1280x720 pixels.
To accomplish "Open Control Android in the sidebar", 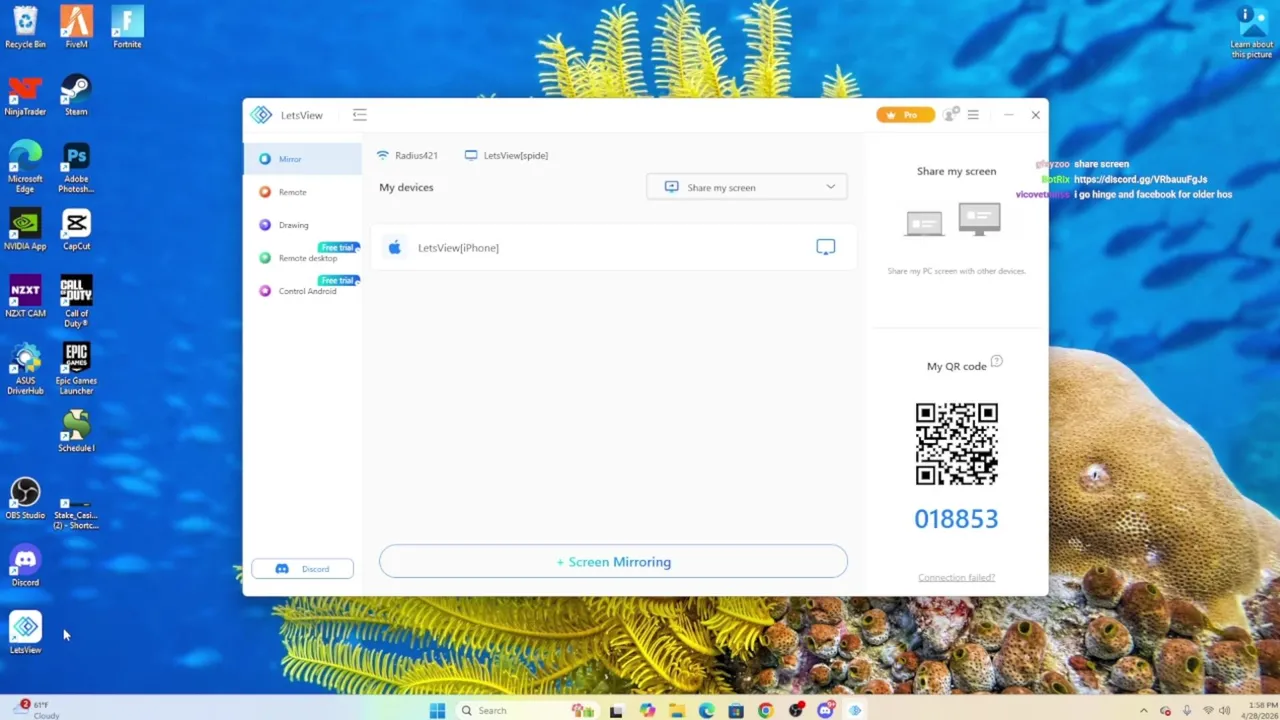I will tap(302, 291).
